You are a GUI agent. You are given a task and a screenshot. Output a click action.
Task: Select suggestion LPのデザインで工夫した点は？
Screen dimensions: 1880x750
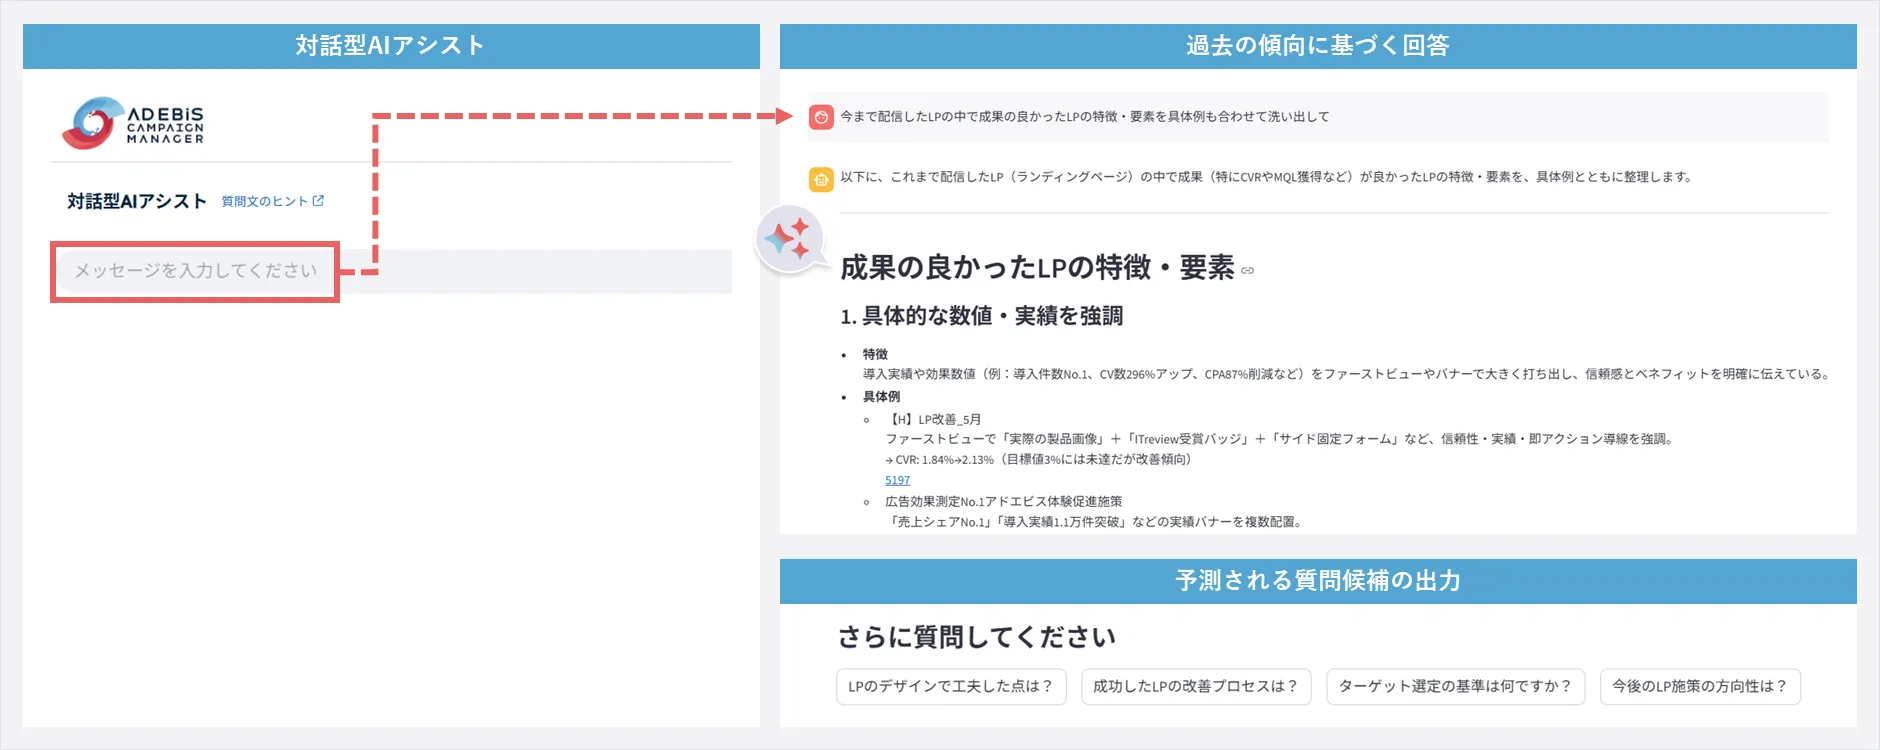tap(950, 686)
